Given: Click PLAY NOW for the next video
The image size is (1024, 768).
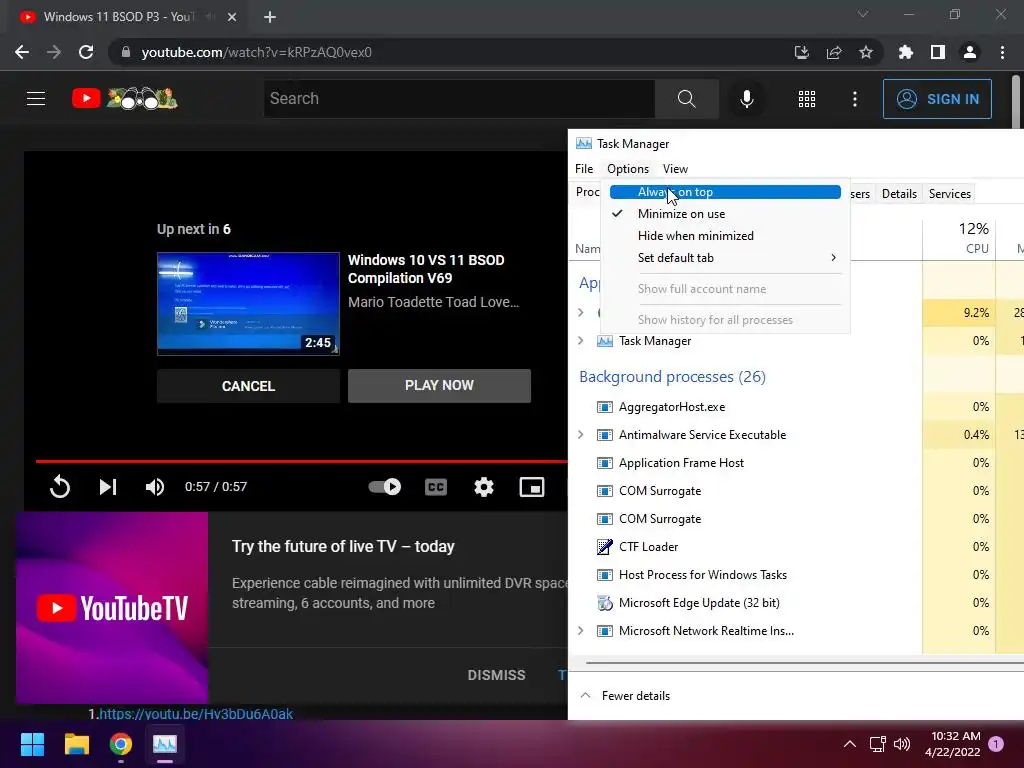Looking at the screenshot, I should click(439, 386).
